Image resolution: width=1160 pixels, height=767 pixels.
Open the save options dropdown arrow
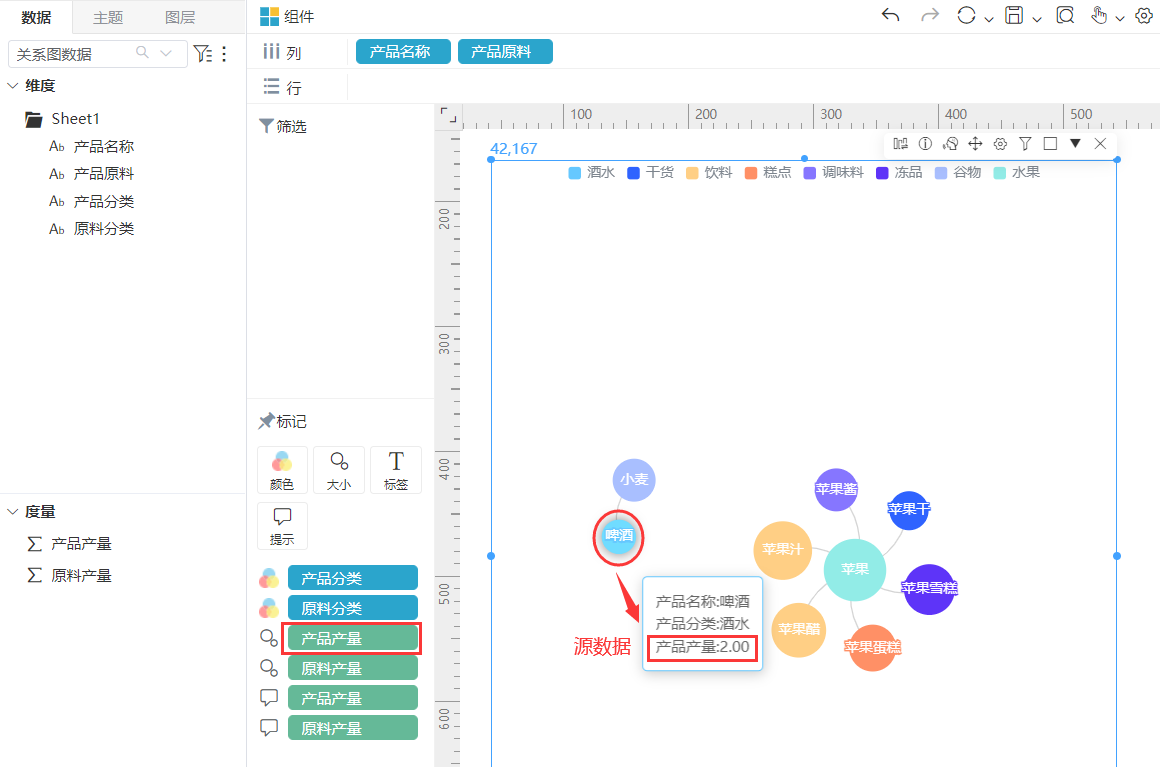click(x=1036, y=18)
